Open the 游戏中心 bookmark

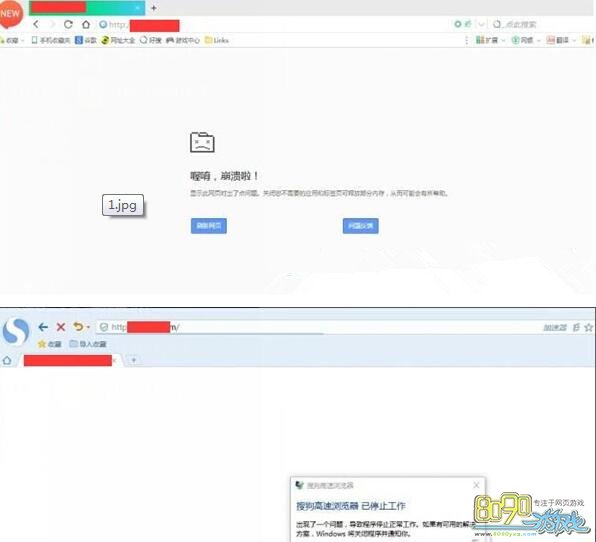[x=183, y=40]
